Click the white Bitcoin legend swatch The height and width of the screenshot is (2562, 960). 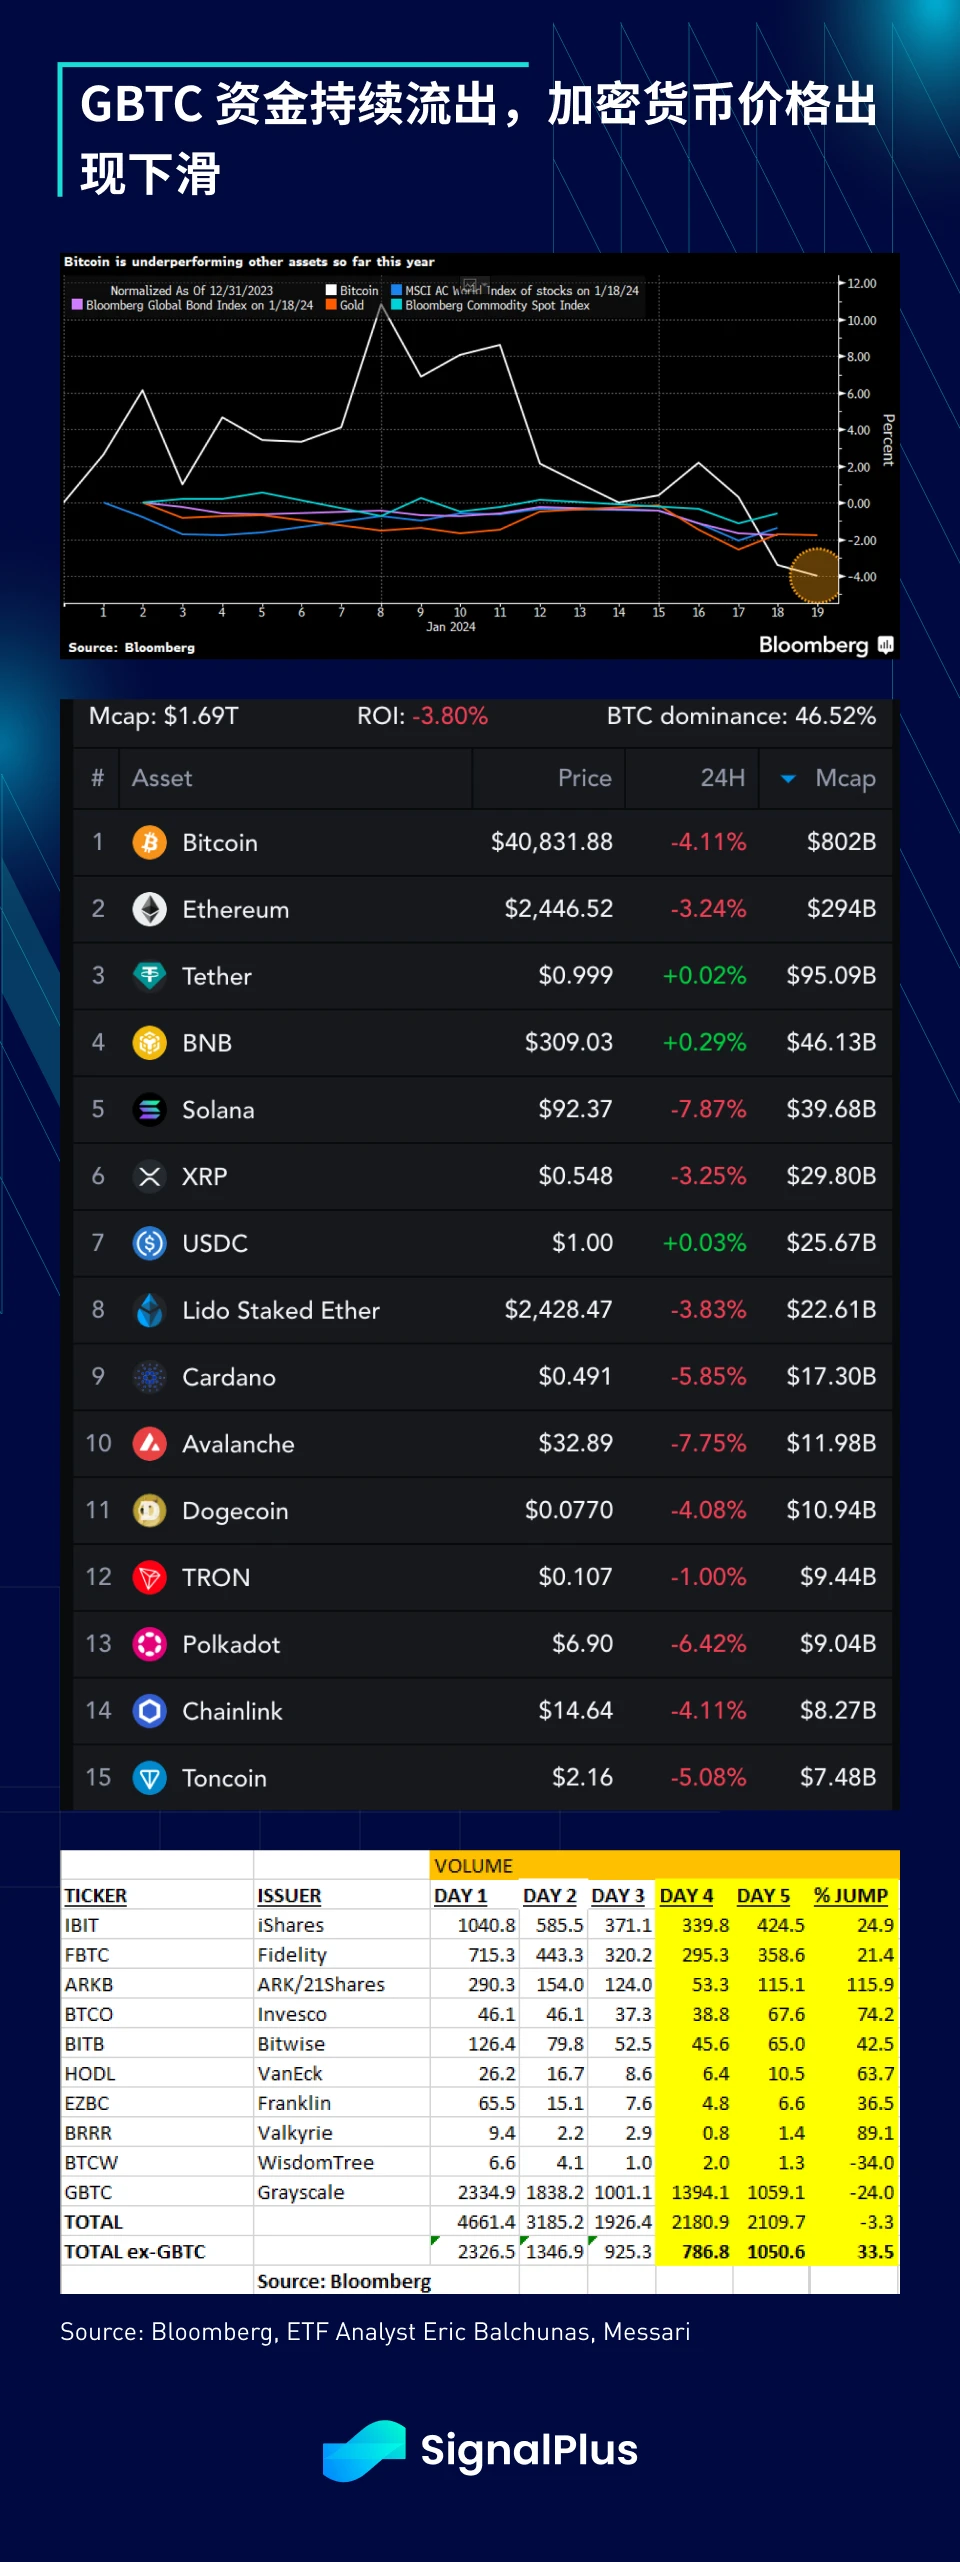click(x=331, y=291)
